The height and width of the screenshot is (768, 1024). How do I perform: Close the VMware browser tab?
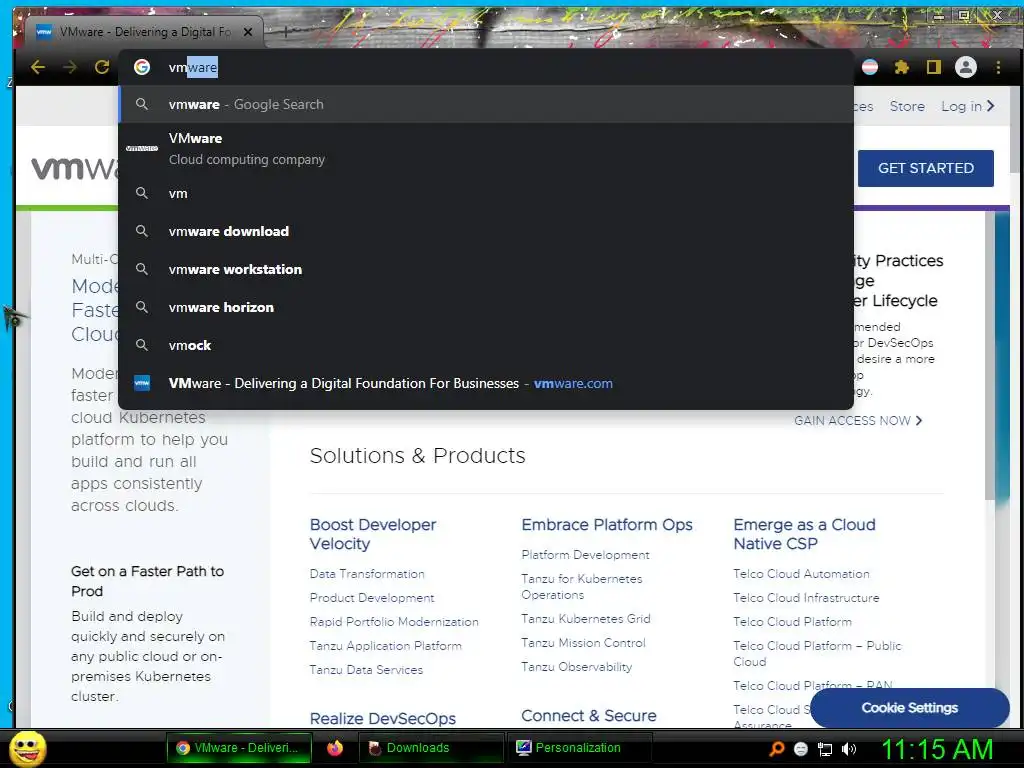point(248,31)
